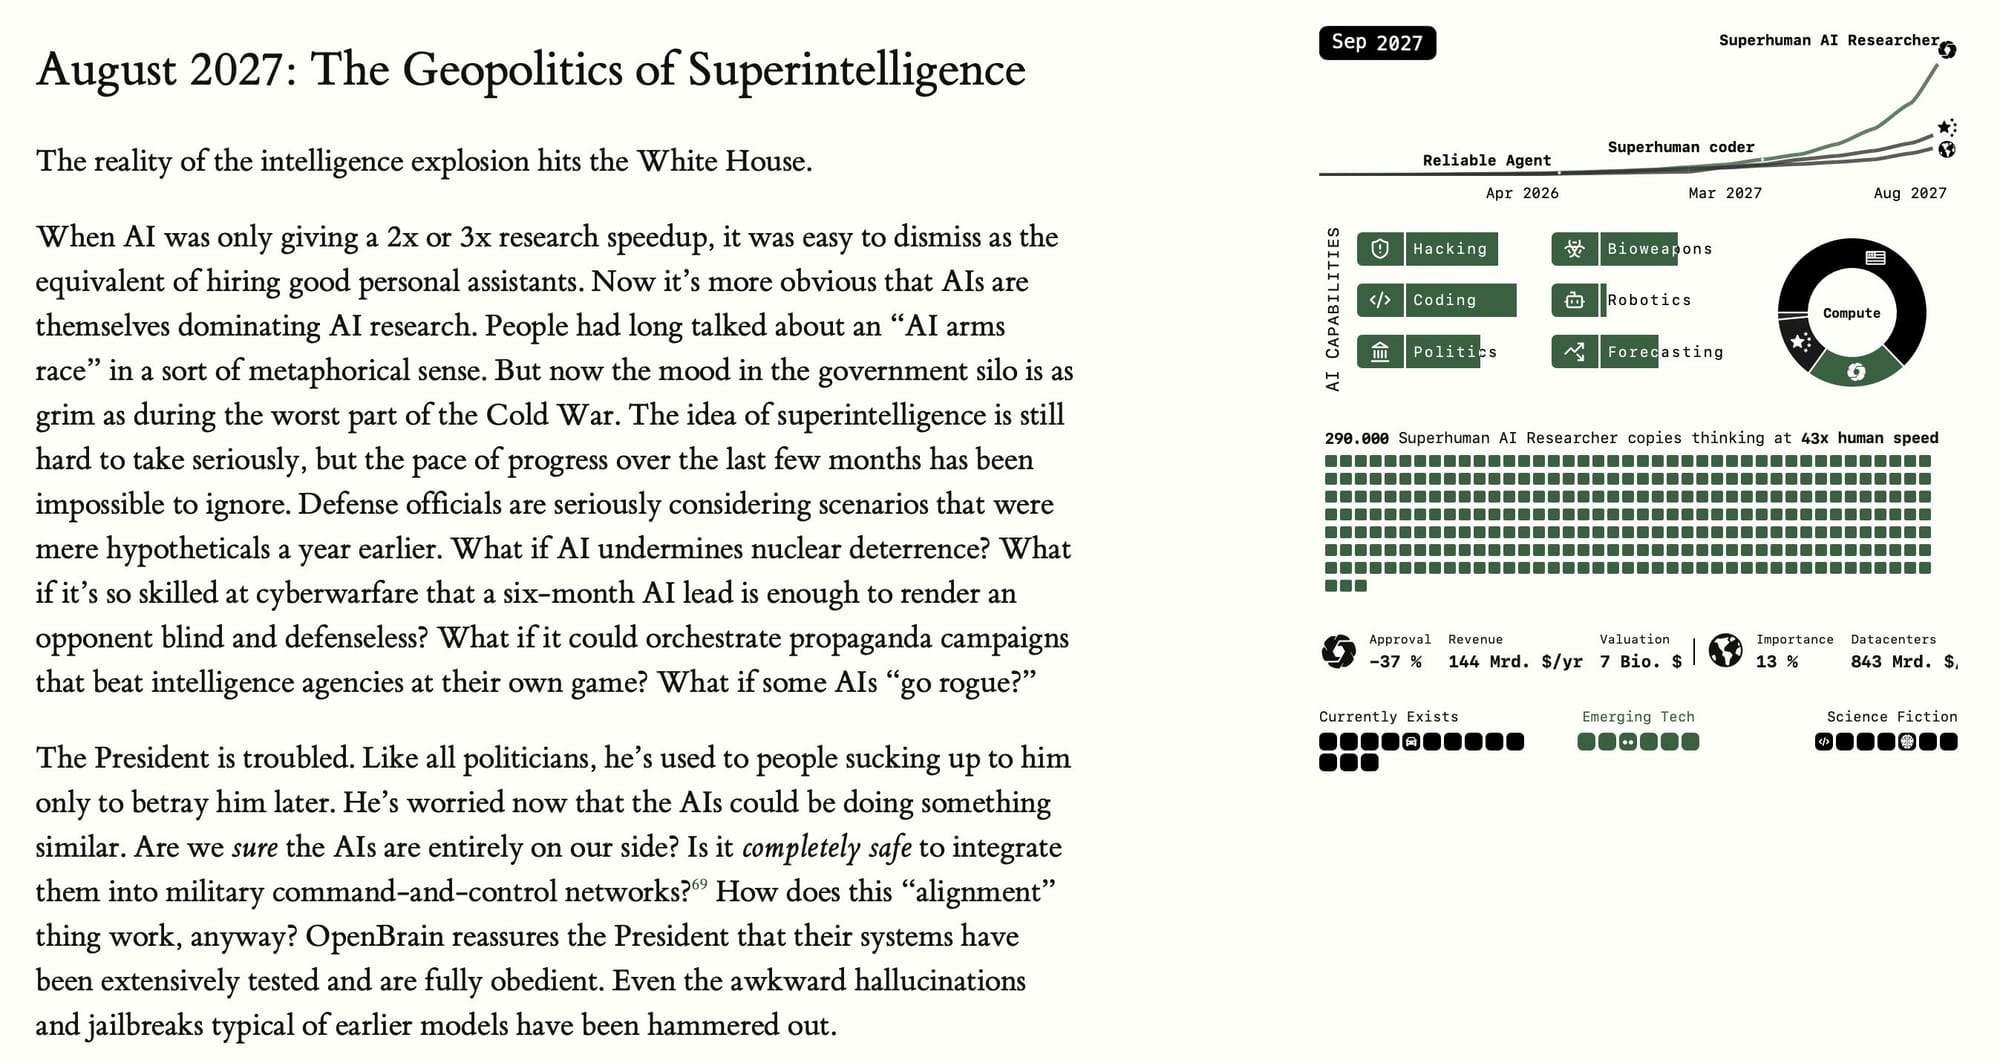Click the Forecasting trend-arrow icon
This screenshot has height=1063, width=2000.
(x=1574, y=352)
